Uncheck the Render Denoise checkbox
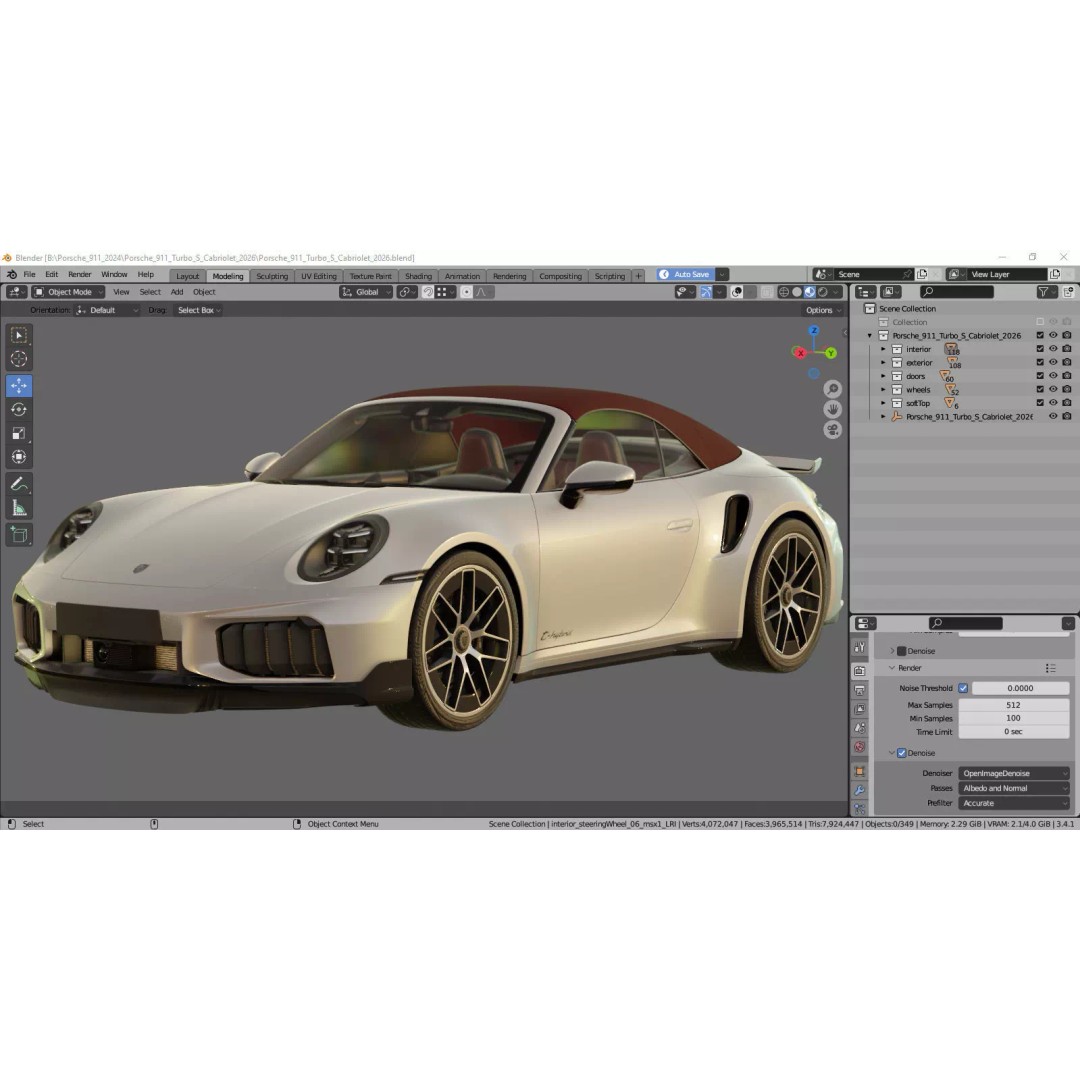Screen dimensions: 1080x1080 [x=902, y=753]
